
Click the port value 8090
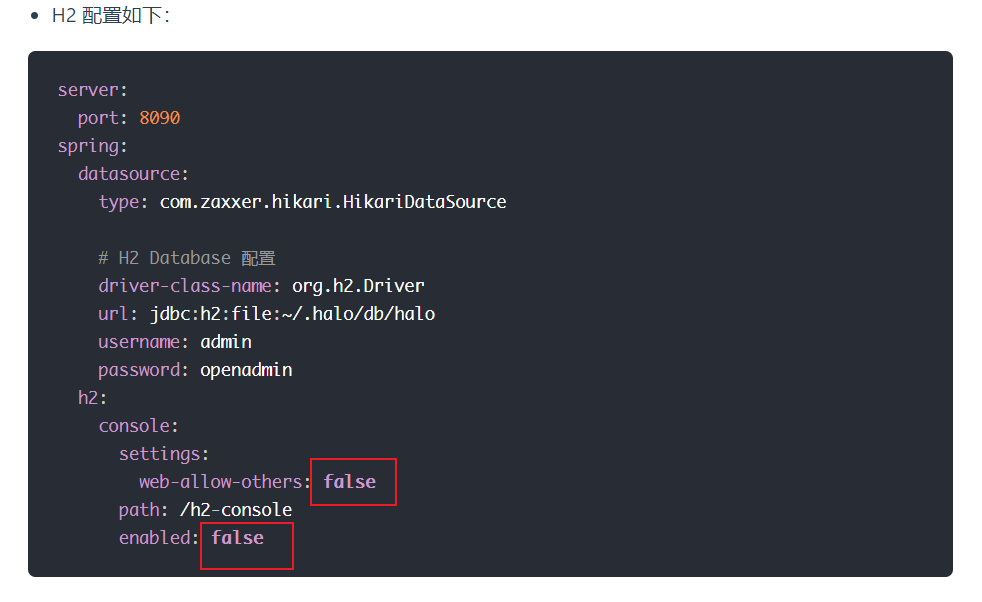click(x=160, y=118)
